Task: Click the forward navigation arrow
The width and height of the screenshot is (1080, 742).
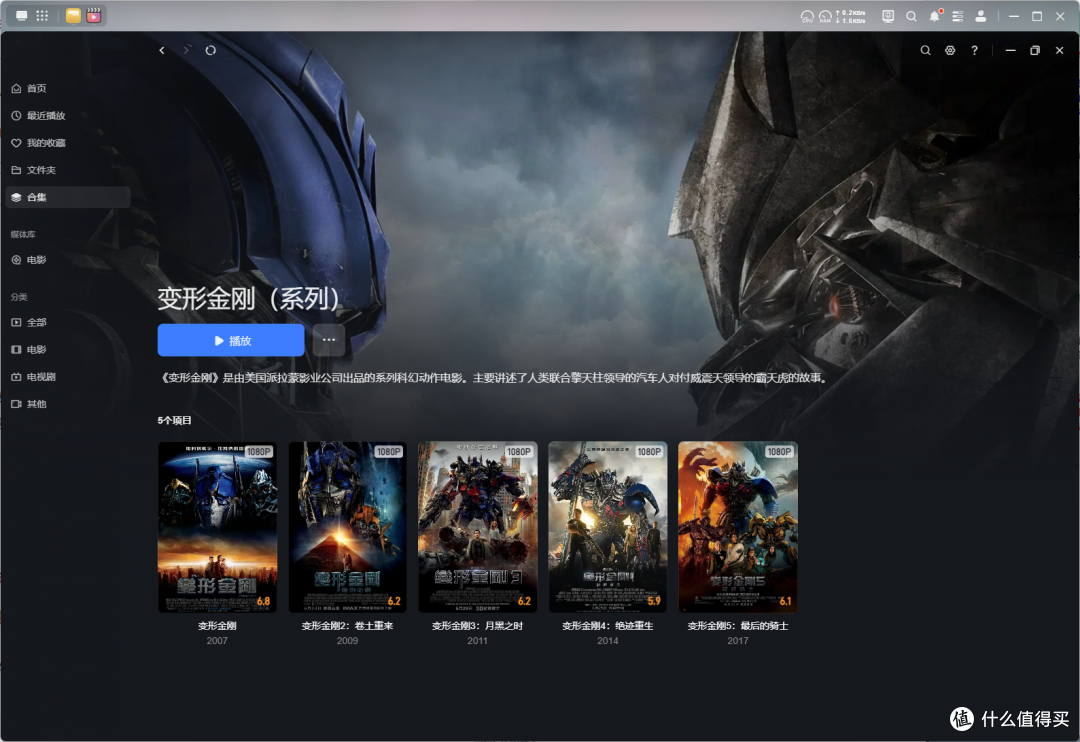Action: [x=186, y=50]
